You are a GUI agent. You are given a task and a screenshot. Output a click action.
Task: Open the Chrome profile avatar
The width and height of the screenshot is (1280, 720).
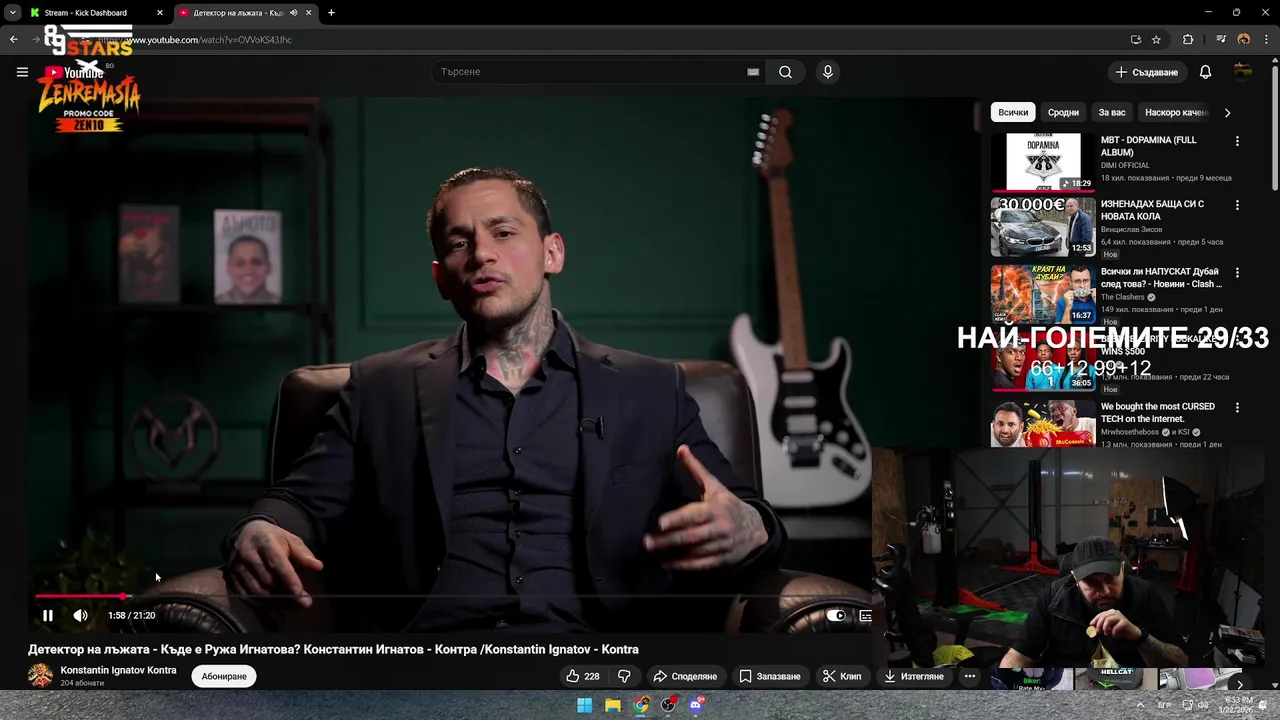click(x=1244, y=40)
